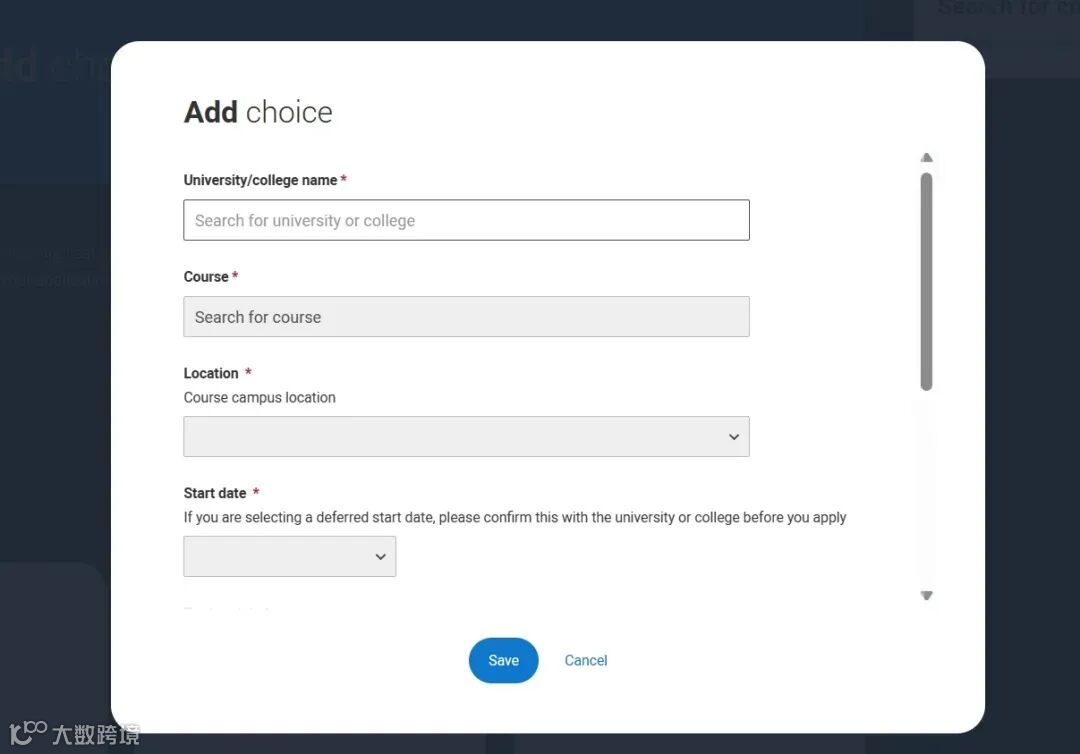Viewport: 1080px width, 754px height.
Task: Click the Course campus location hint text
Action: pos(260,397)
